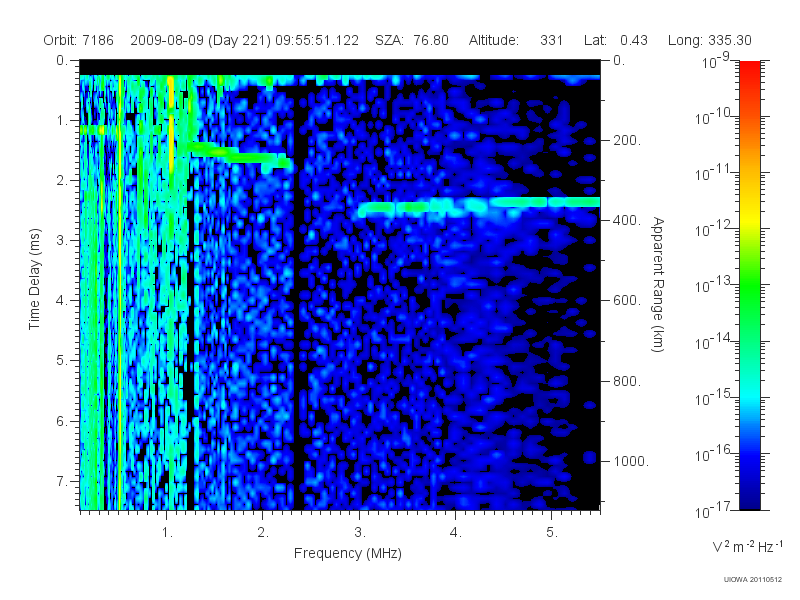Click the Orbit: 7186 header text
Image resolution: width=800 pixels, height=600 pixels.
coord(79,40)
